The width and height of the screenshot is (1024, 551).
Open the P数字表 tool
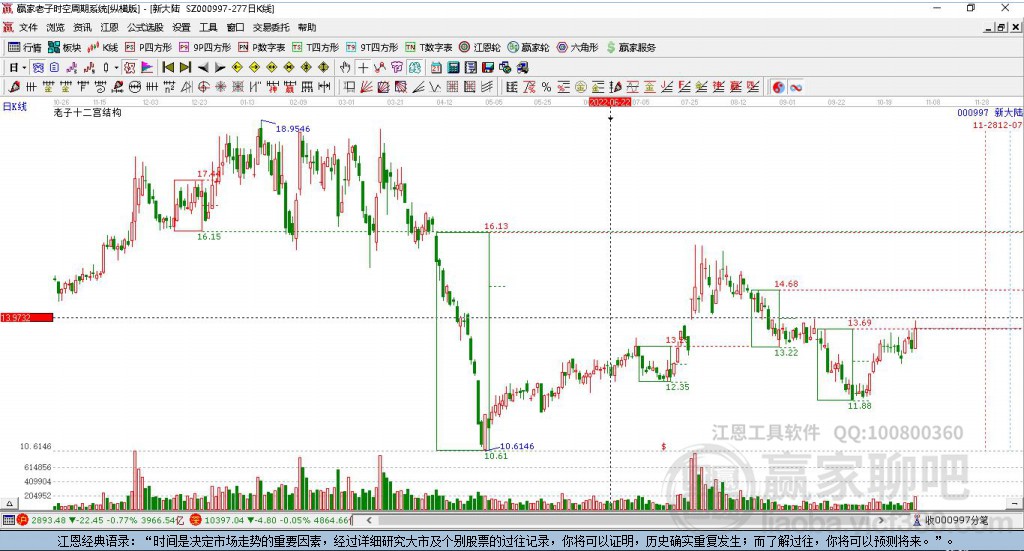point(261,48)
